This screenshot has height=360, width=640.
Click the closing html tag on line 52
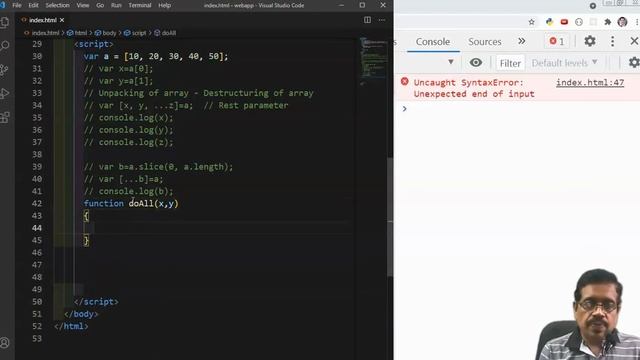point(71,326)
